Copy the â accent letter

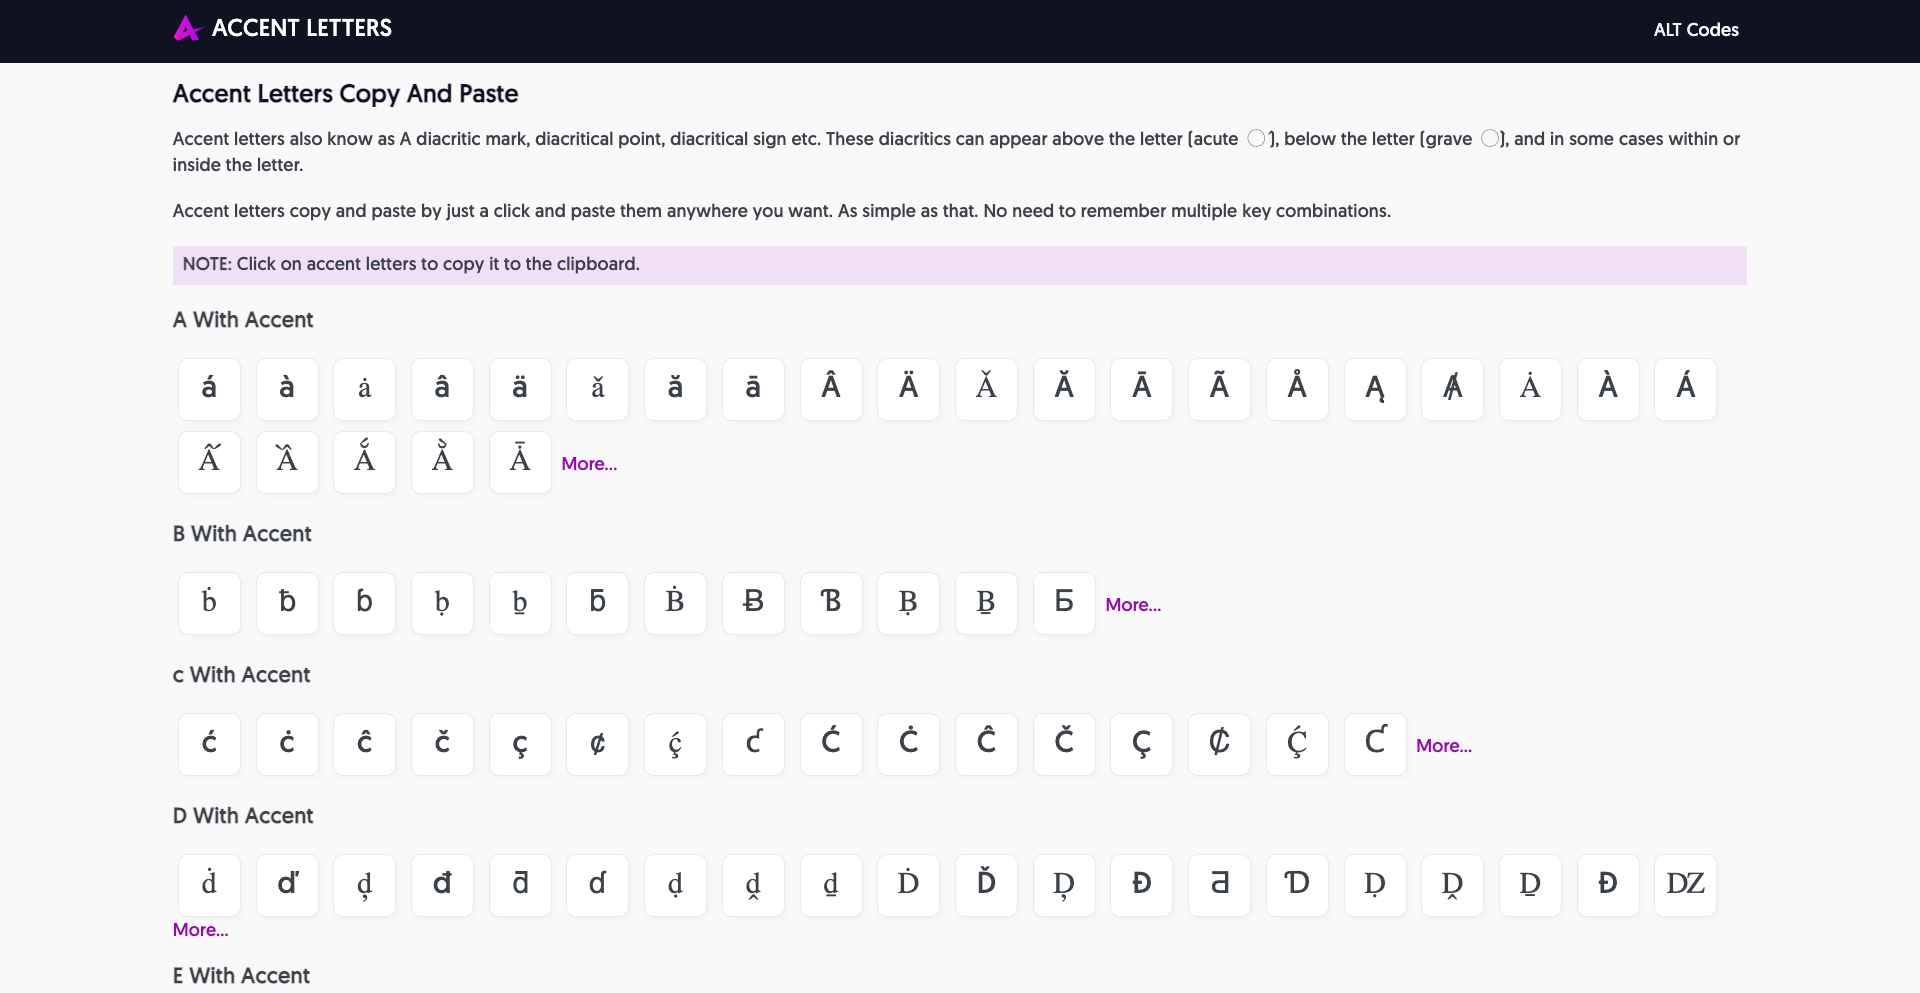(442, 389)
